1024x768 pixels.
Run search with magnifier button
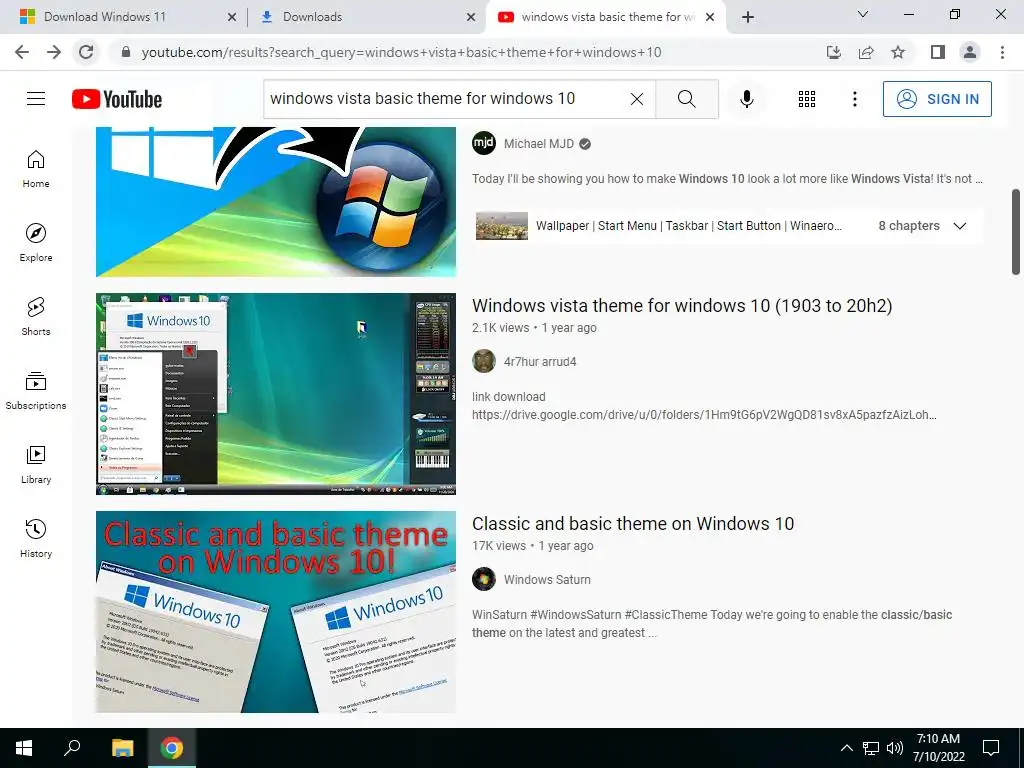point(686,99)
